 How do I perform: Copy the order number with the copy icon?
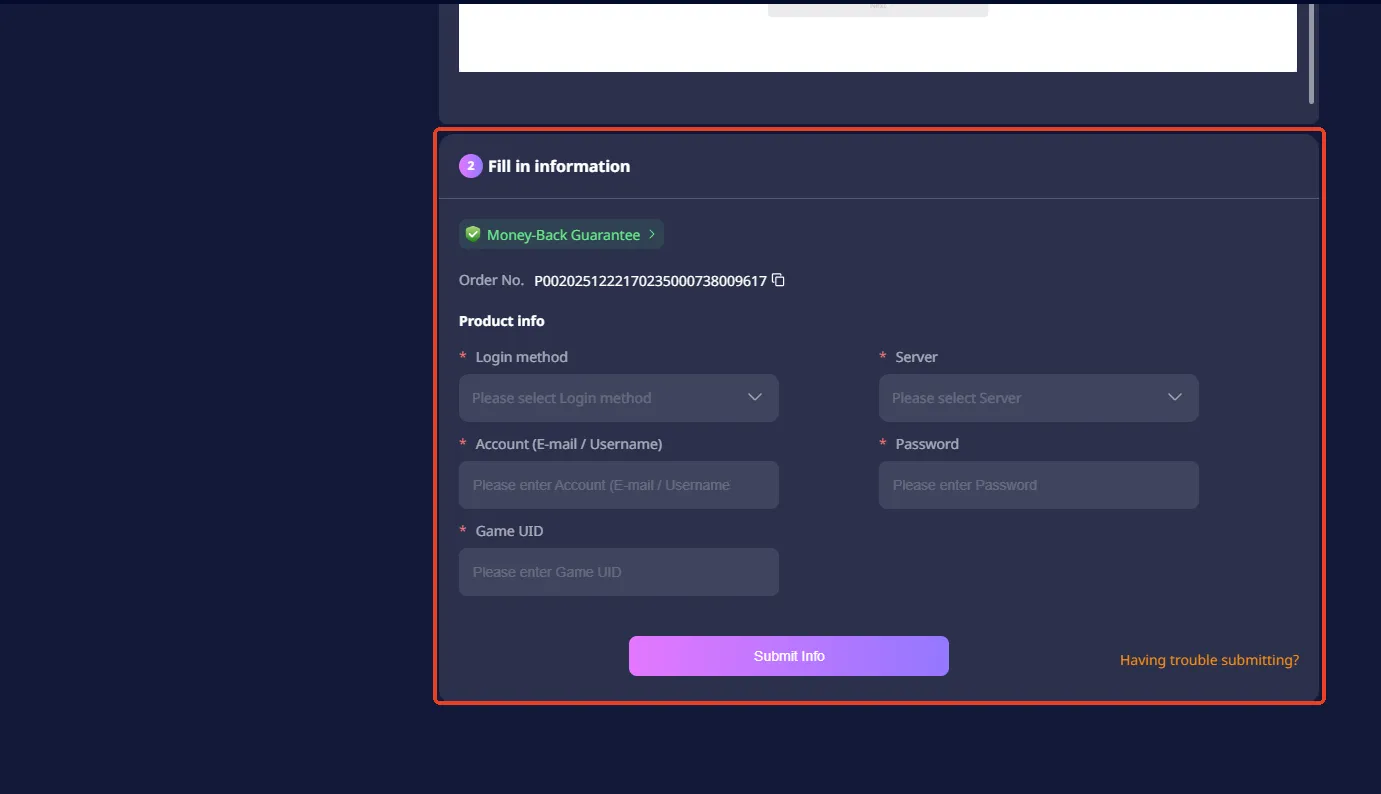[778, 281]
